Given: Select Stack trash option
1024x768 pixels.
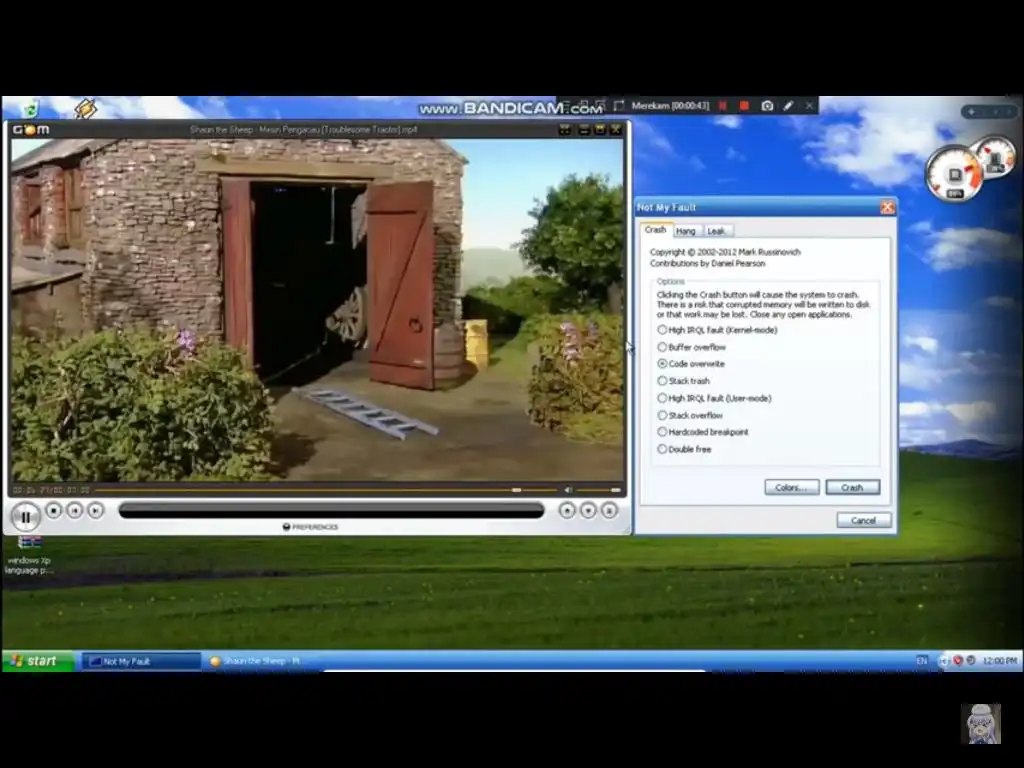Looking at the screenshot, I should 683,381.
